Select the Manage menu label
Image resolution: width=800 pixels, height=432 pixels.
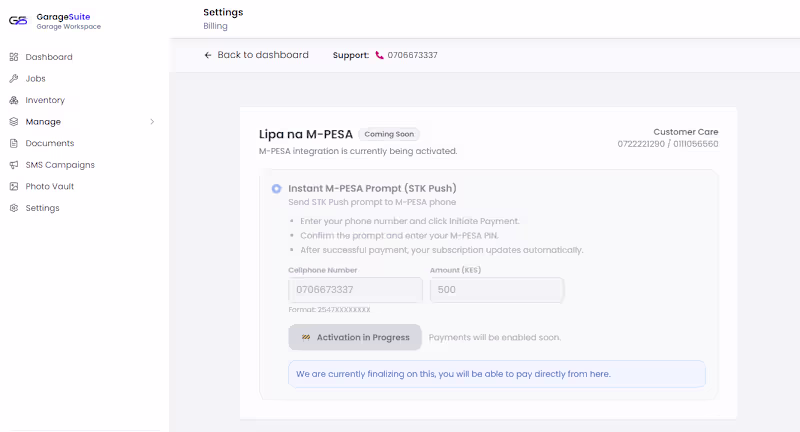click(x=43, y=121)
